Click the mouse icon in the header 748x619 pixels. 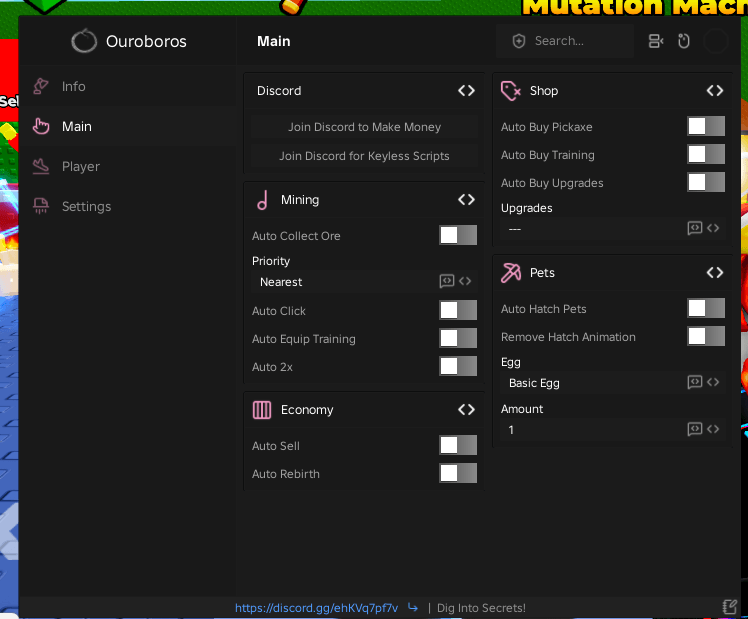684,41
